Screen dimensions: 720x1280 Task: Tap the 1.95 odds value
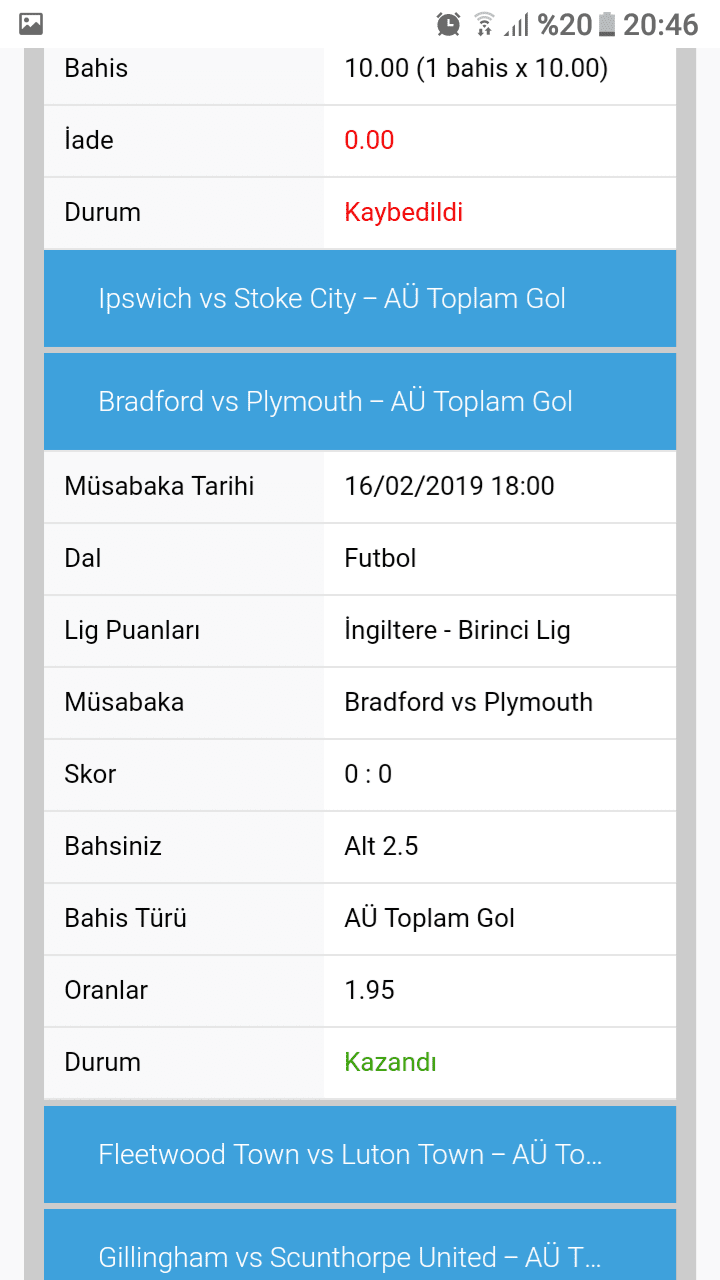pos(369,990)
